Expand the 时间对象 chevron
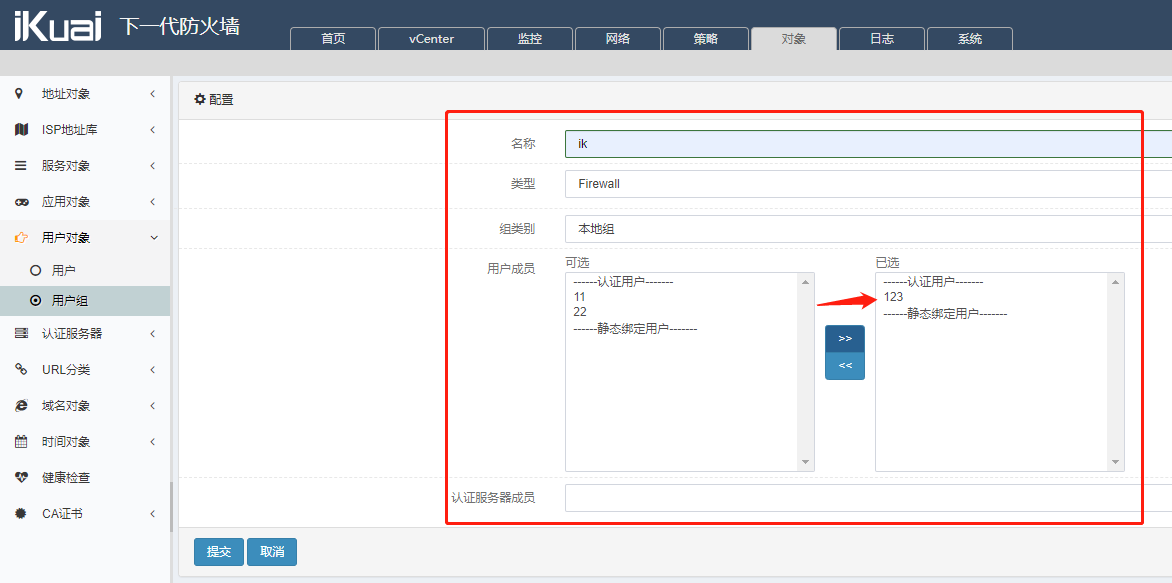This screenshot has height=583, width=1172. tap(152, 442)
